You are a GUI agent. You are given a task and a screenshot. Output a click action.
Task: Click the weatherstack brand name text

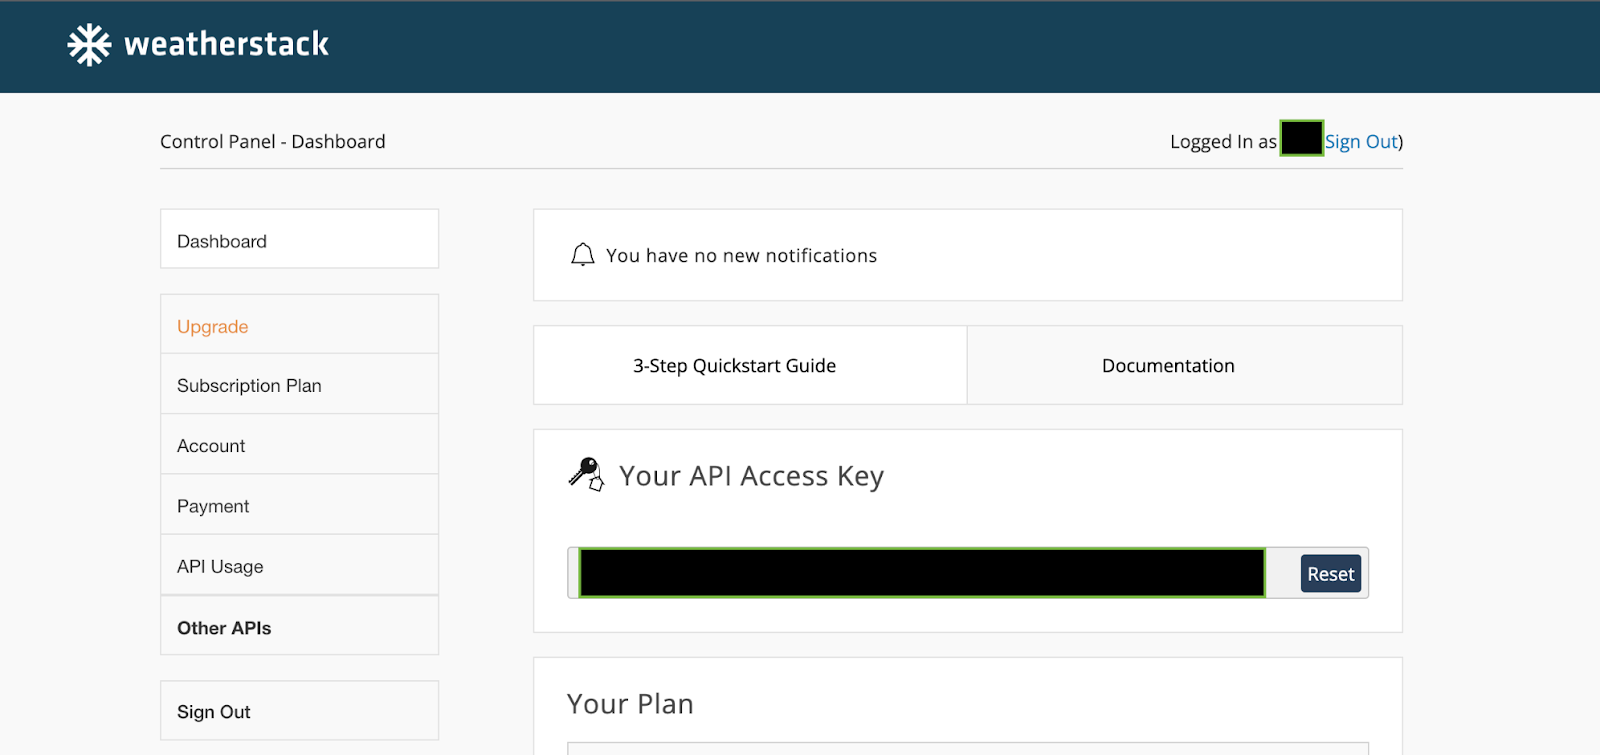(226, 44)
